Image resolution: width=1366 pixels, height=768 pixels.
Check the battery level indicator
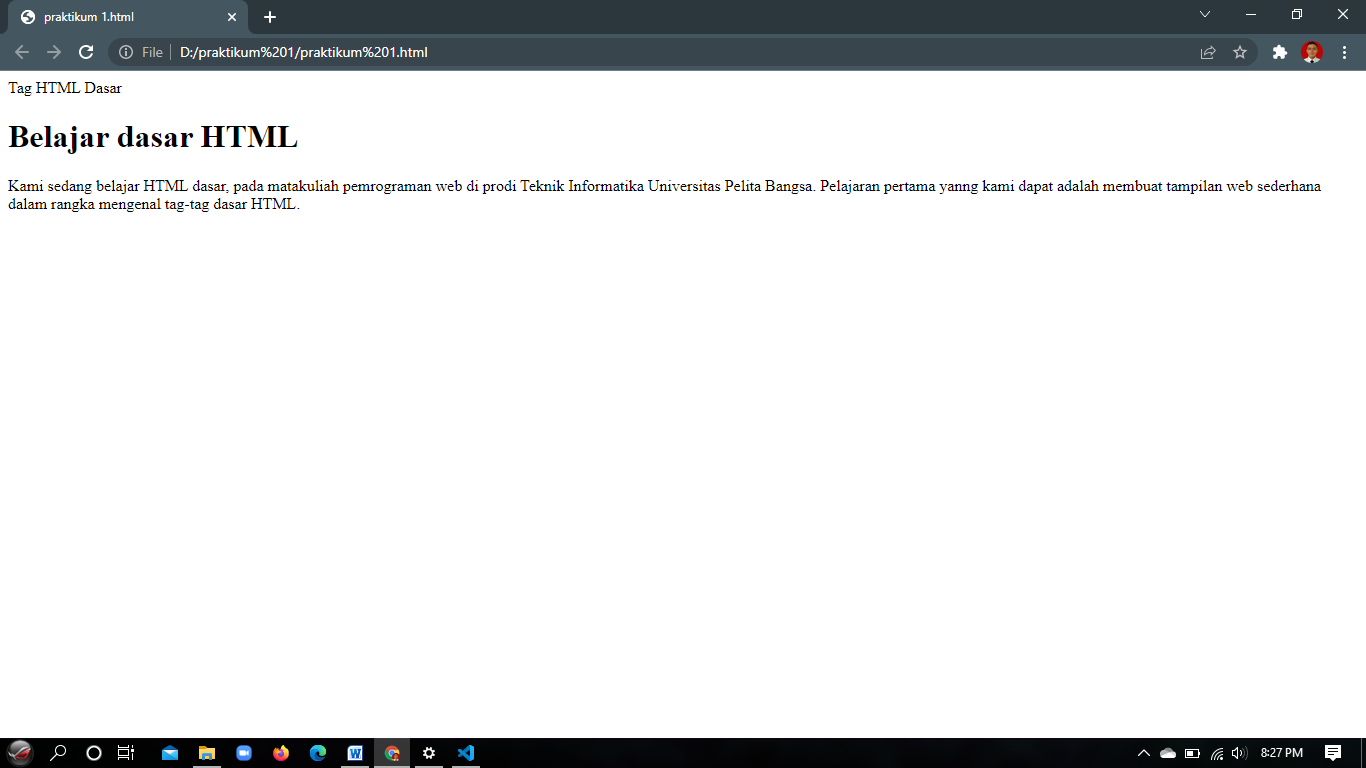[x=1192, y=753]
